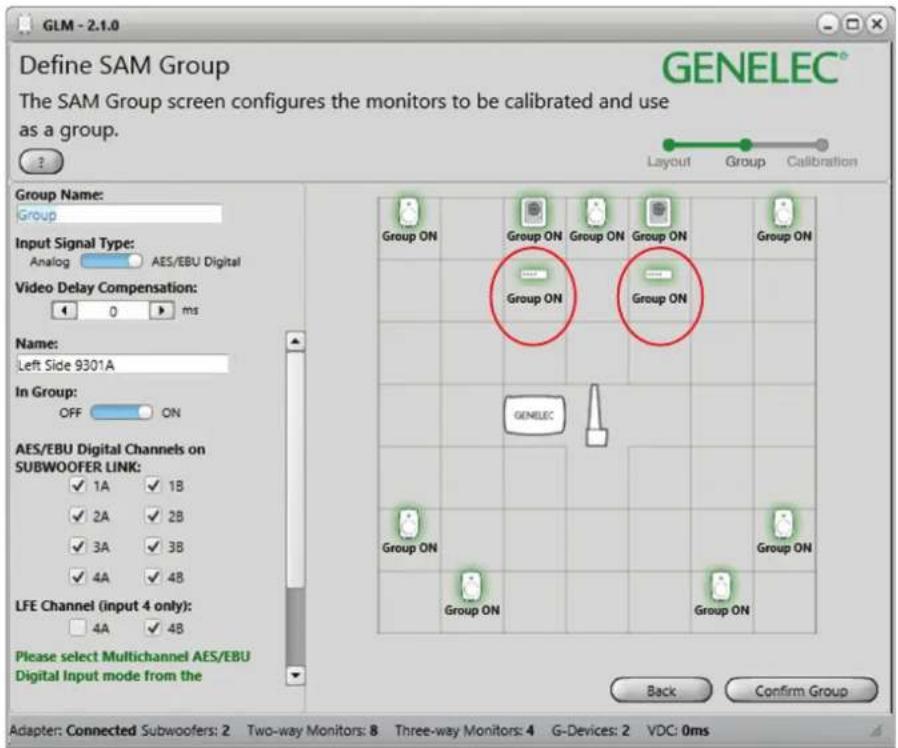Select the top-left corner monitor icon
The image size is (898, 748).
409,212
